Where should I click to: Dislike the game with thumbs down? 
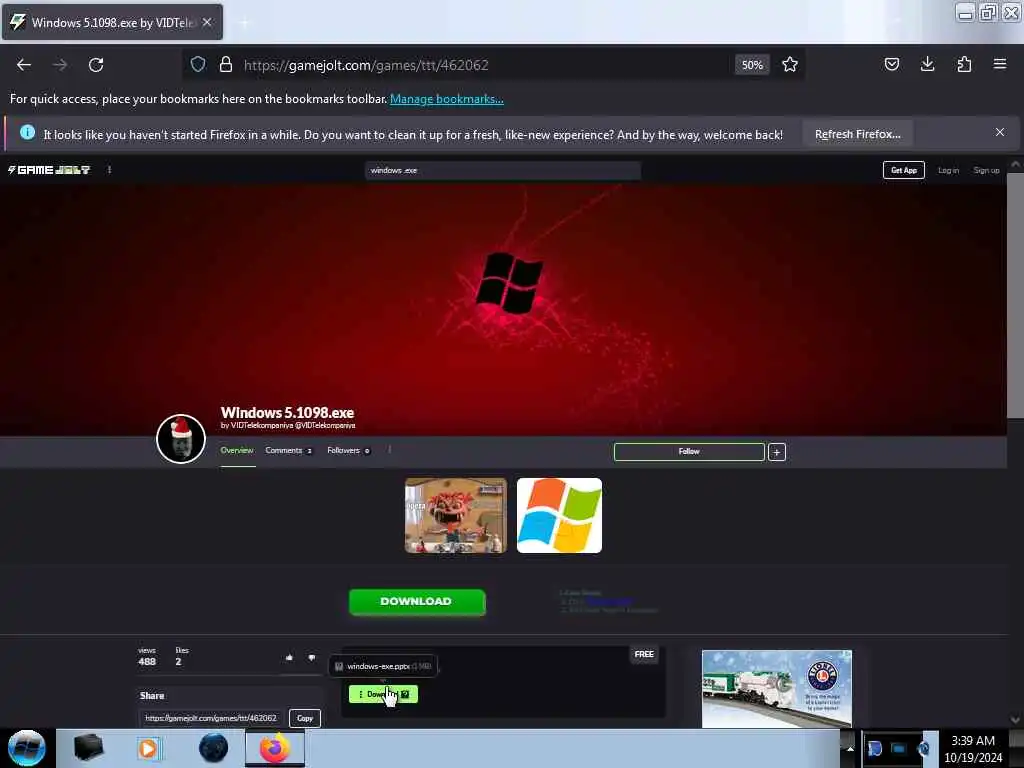312,658
